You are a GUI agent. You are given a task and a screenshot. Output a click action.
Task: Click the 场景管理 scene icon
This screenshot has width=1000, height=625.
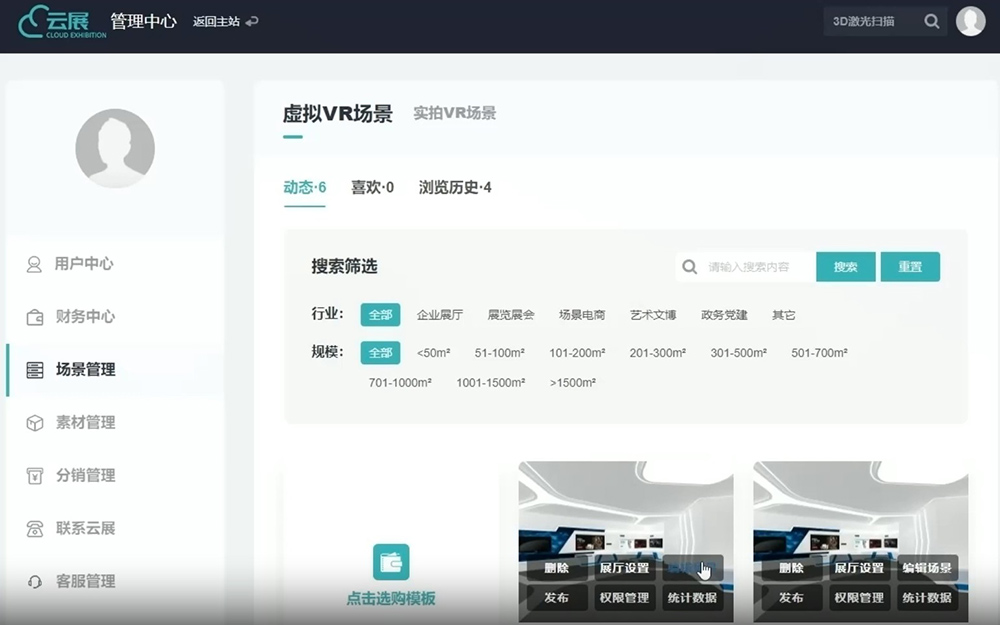tap(33, 370)
